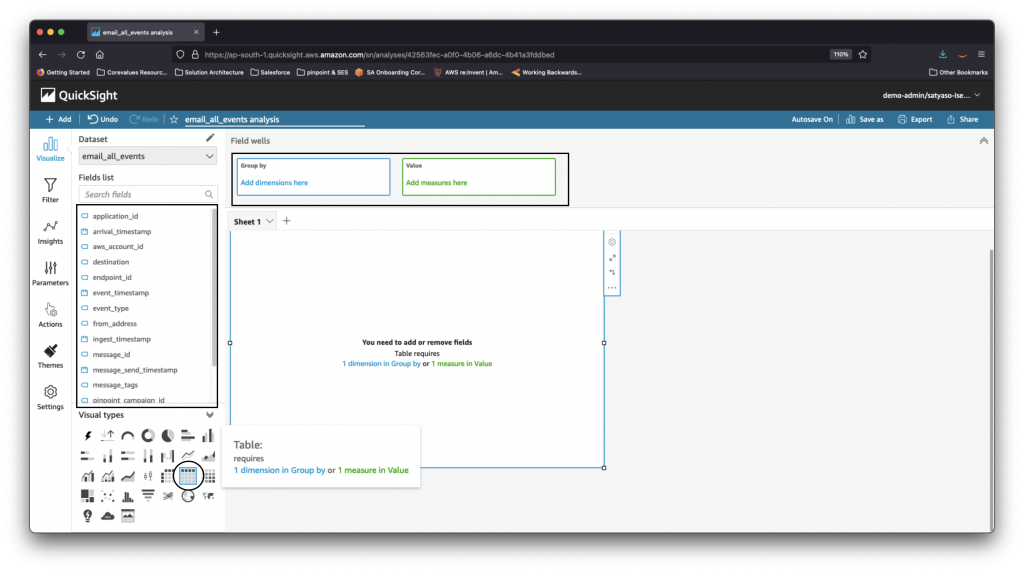Select the line chart visual type
Screen dimensions: 1024x572
pos(188,456)
